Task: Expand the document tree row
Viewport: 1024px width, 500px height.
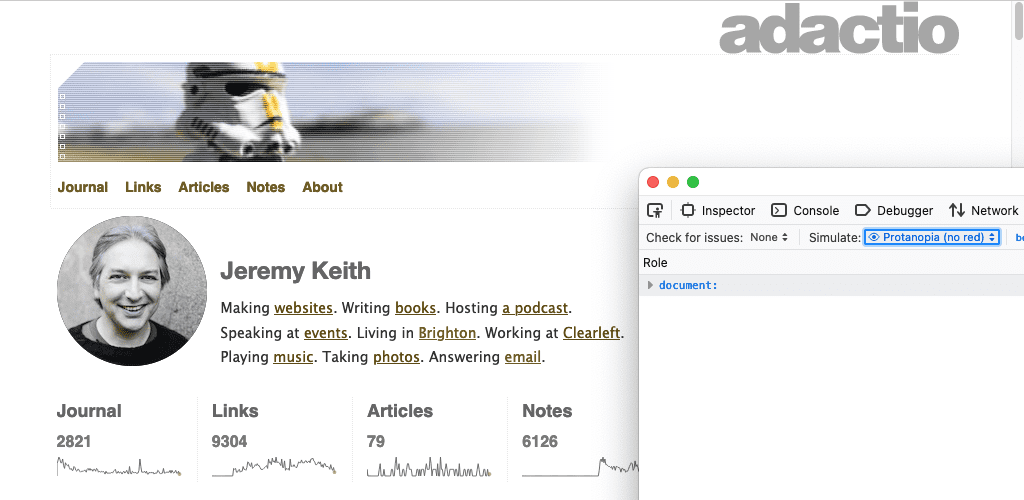Action: tap(651, 286)
